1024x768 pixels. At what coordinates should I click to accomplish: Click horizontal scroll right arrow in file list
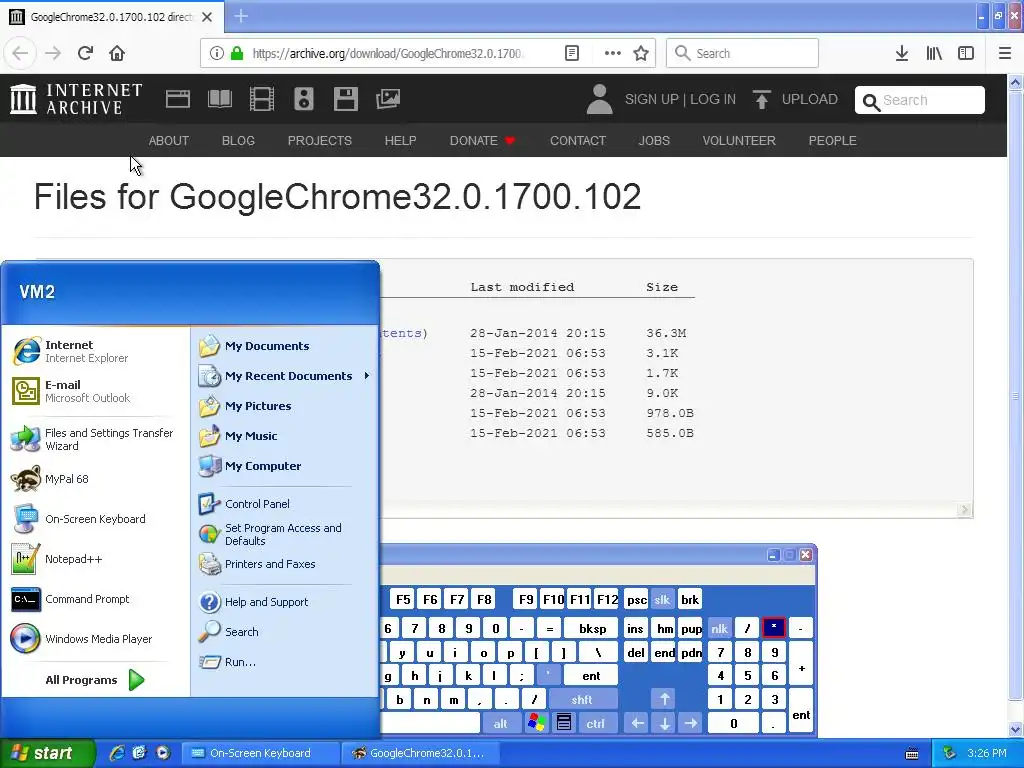[965, 510]
